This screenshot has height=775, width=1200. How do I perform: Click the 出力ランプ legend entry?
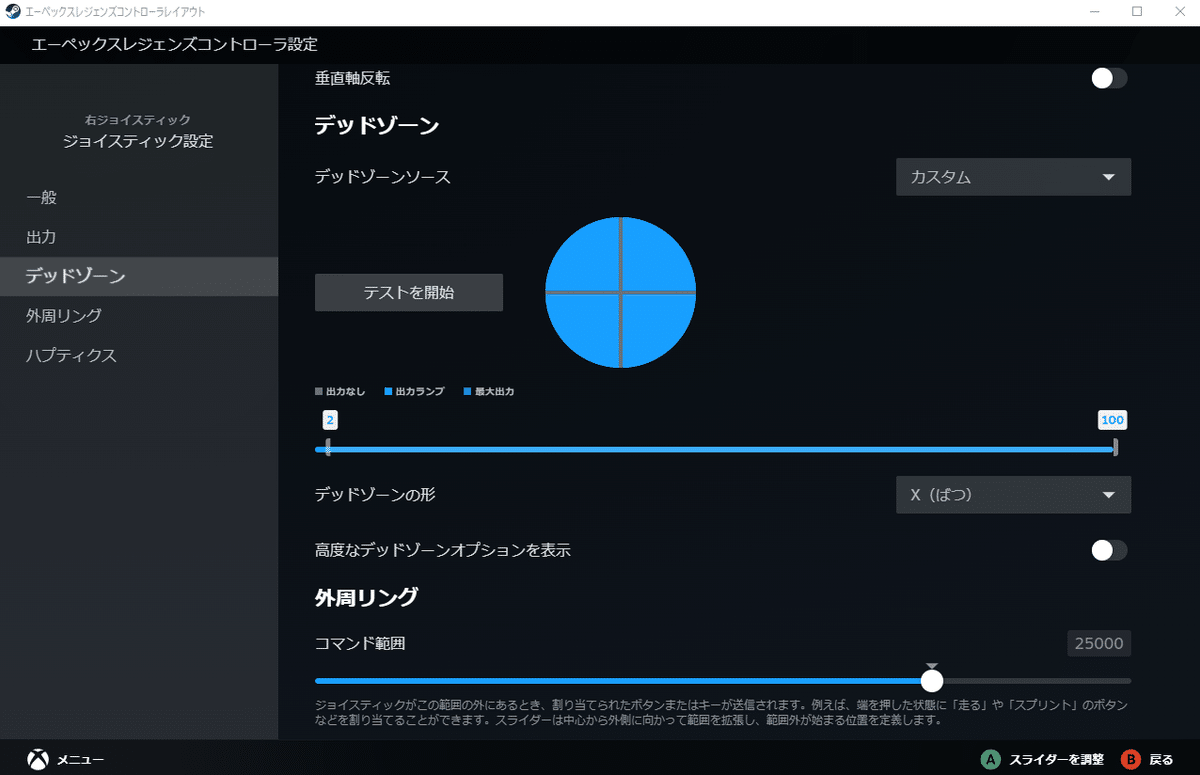414,391
